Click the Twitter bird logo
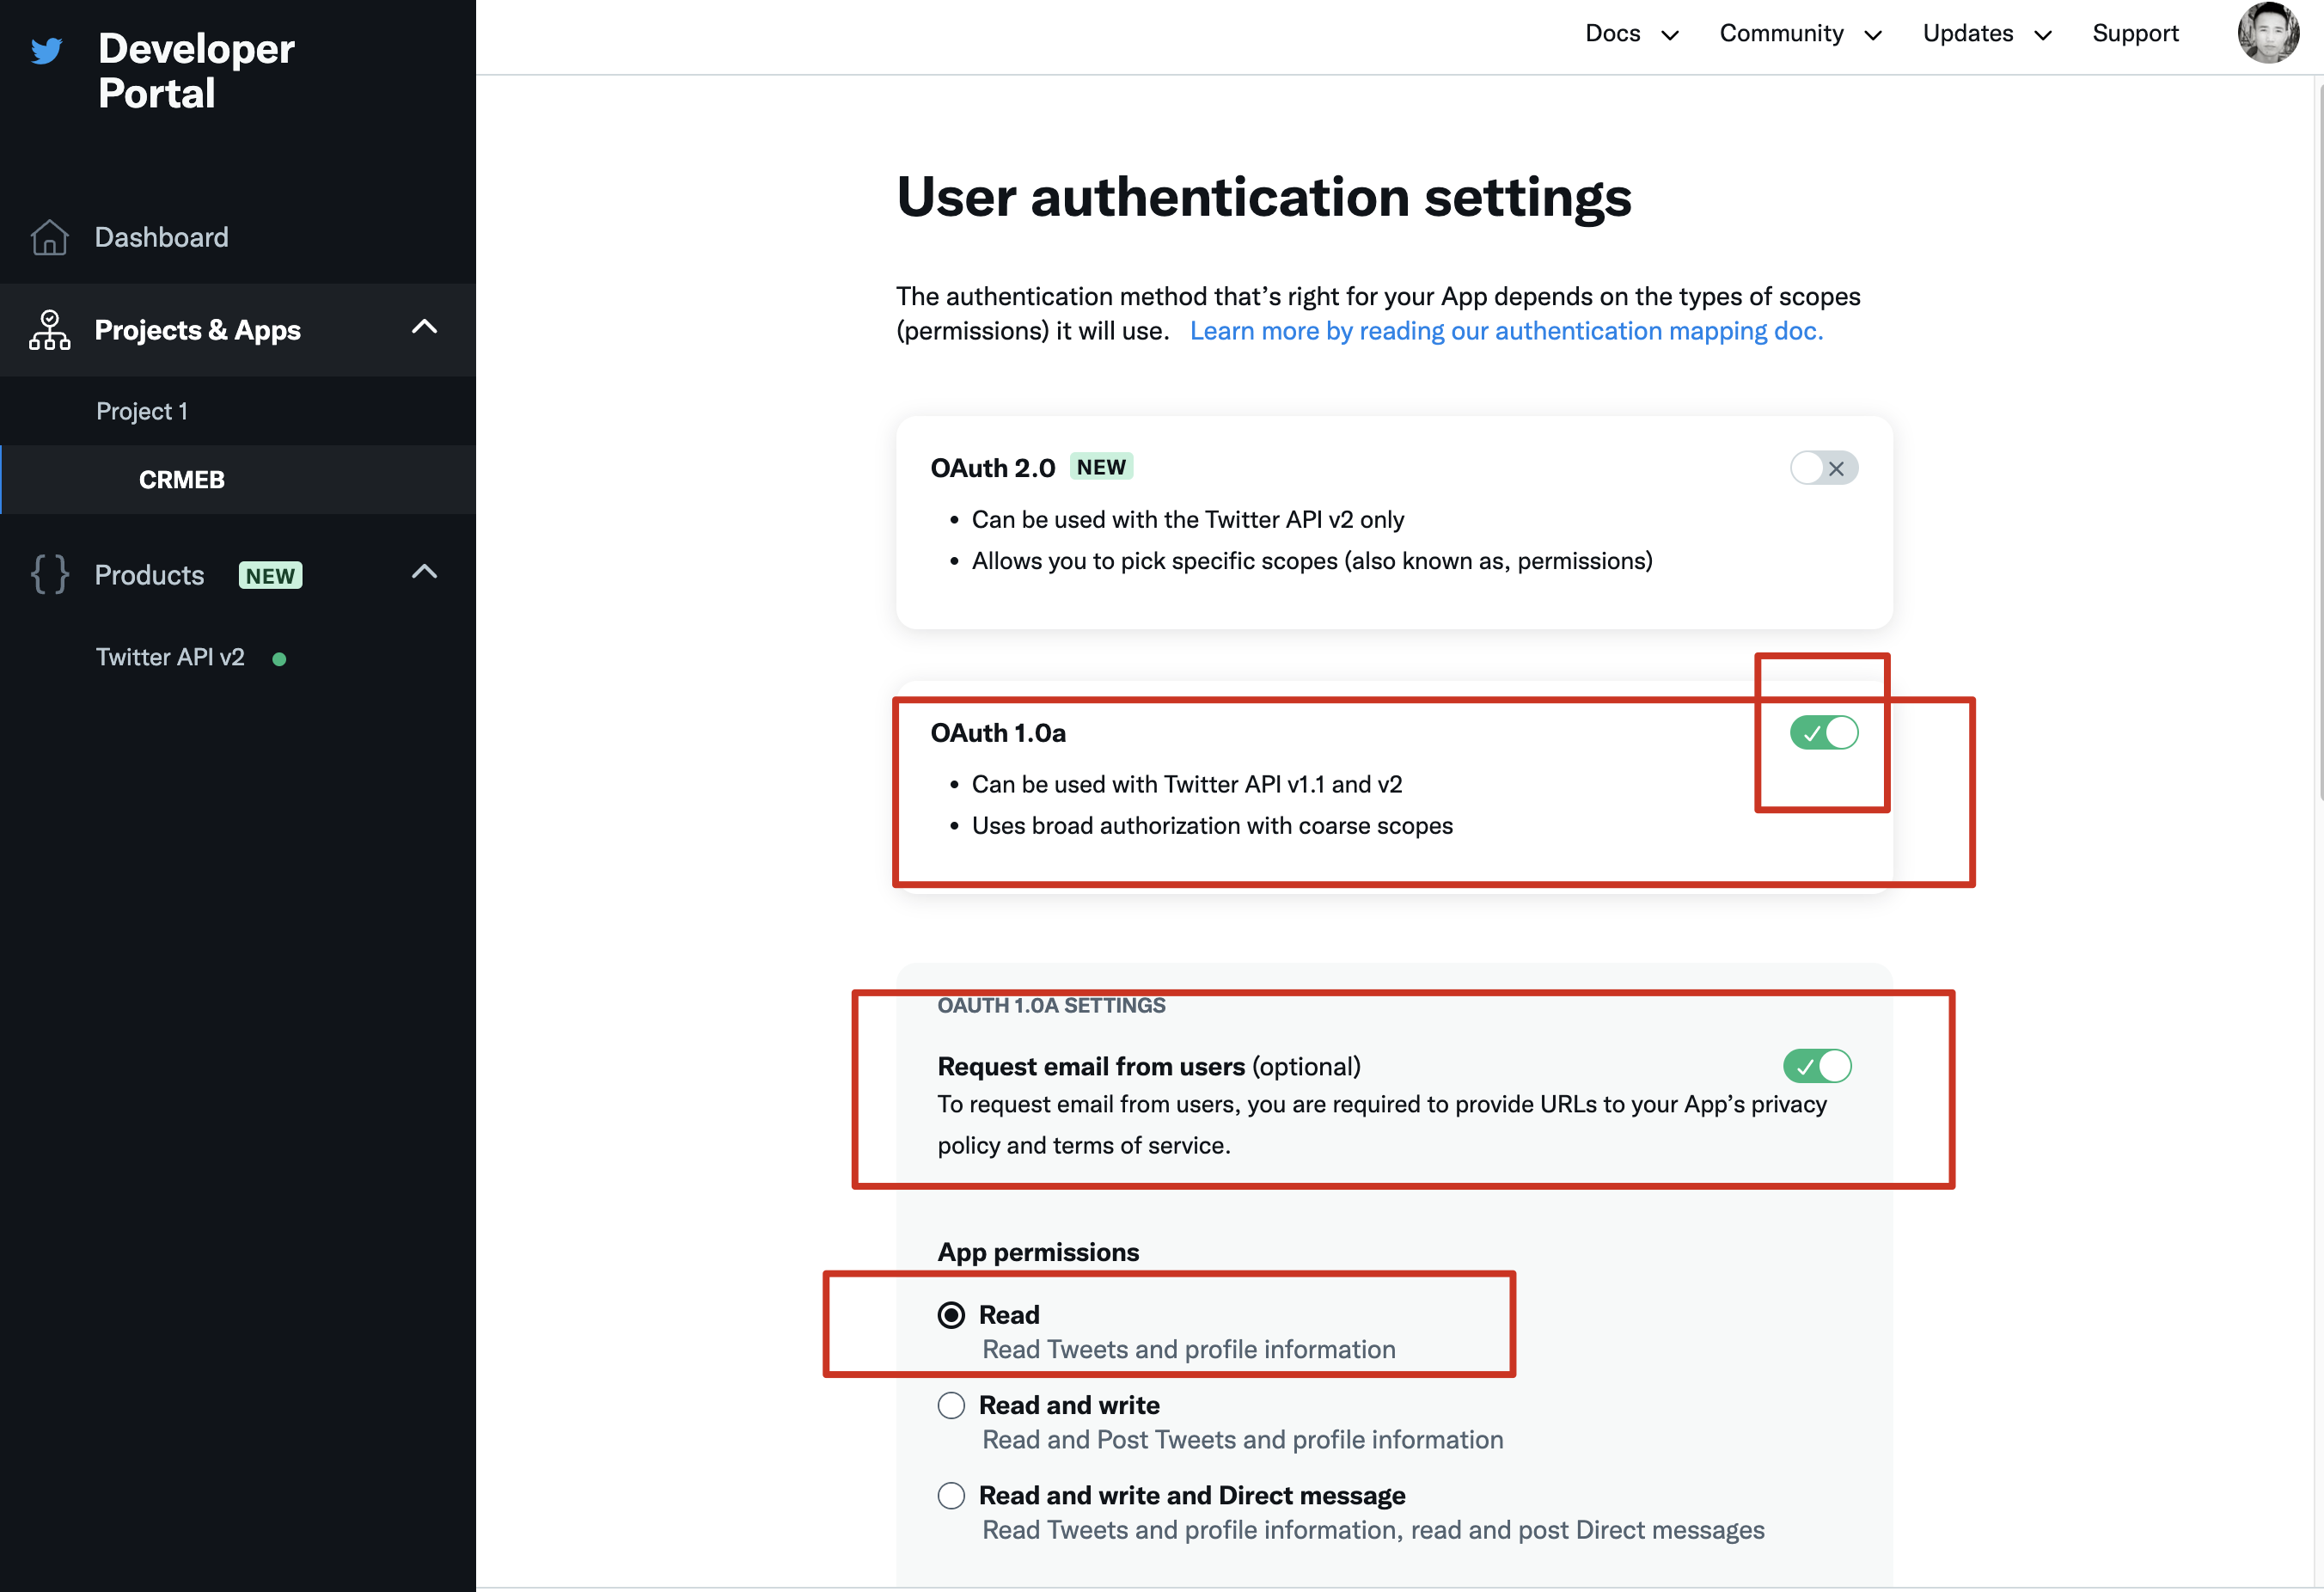The width and height of the screenshot is (2324, 1592). (x=46, y=50)
